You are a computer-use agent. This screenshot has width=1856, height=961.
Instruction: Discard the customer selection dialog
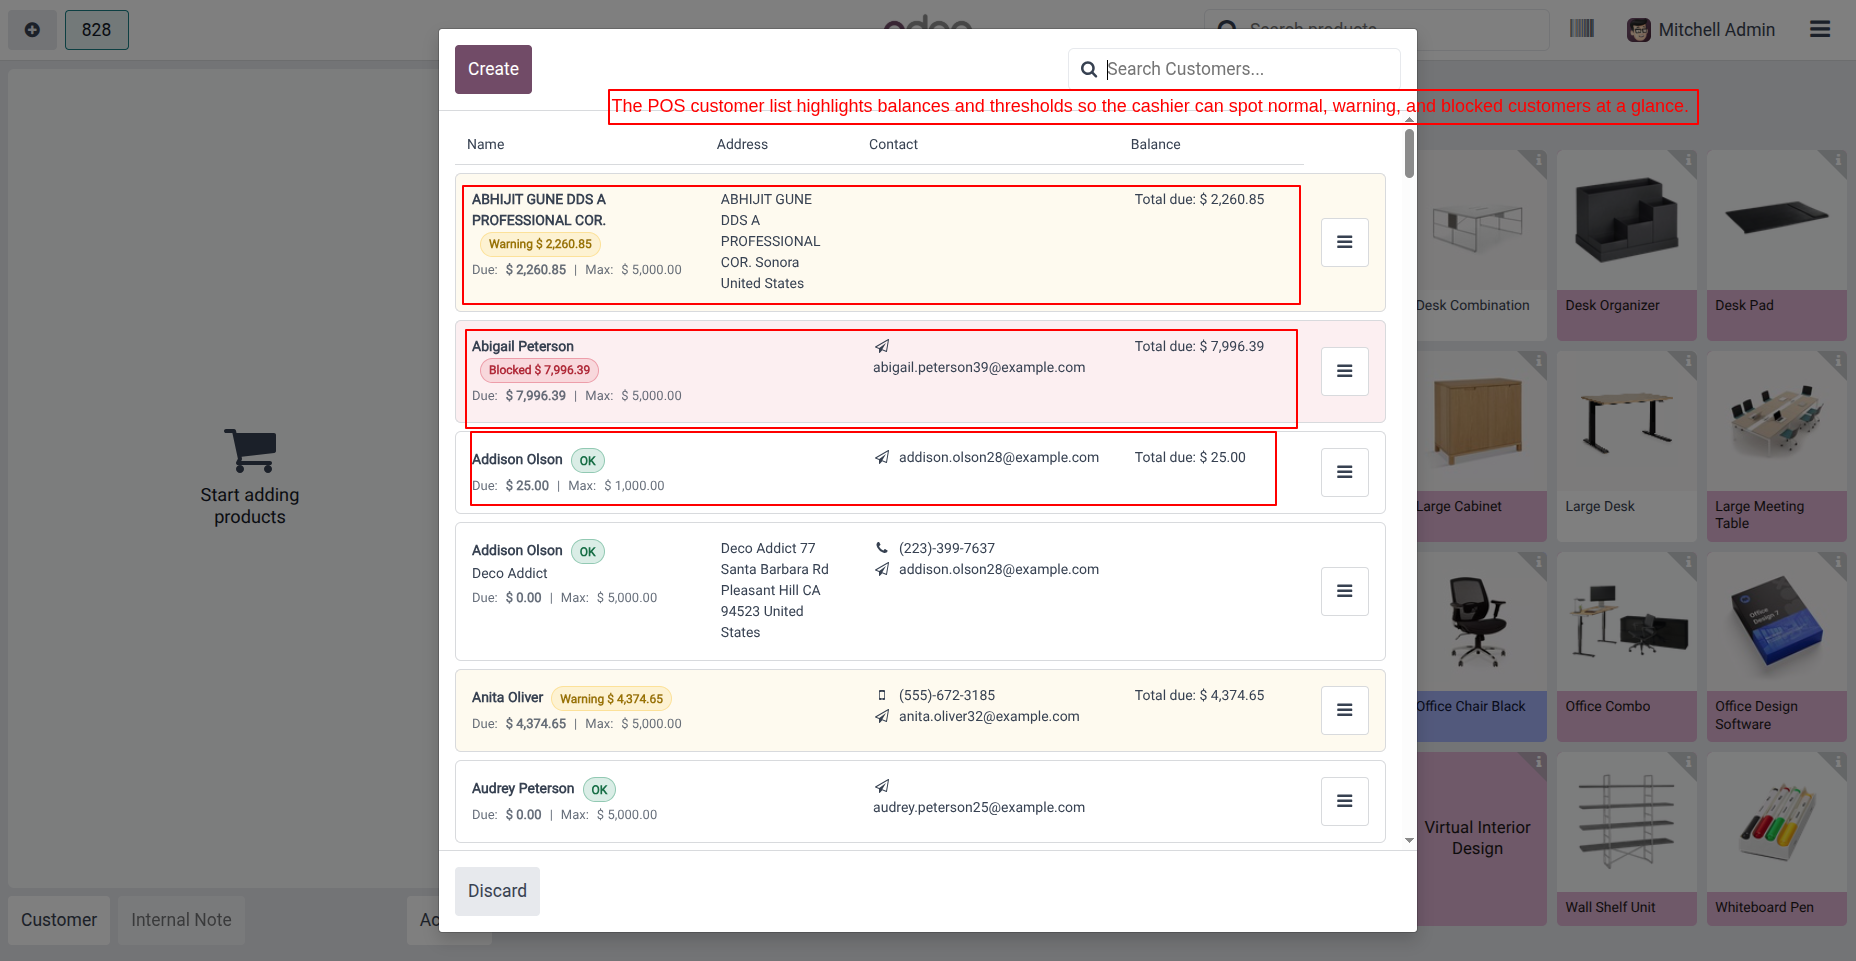[x=497, y=891]
